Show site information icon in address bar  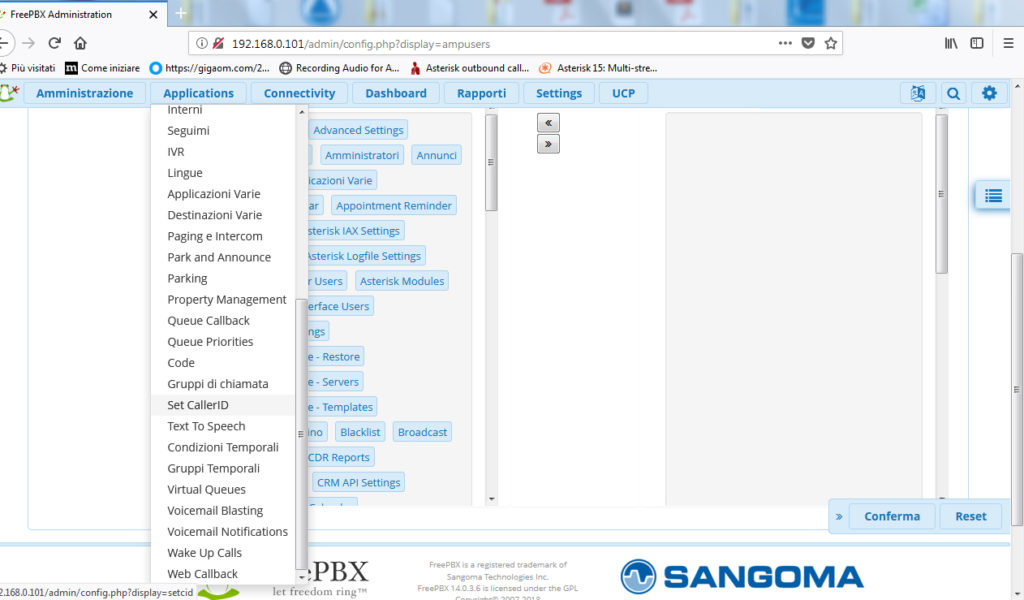coord(202,43)
